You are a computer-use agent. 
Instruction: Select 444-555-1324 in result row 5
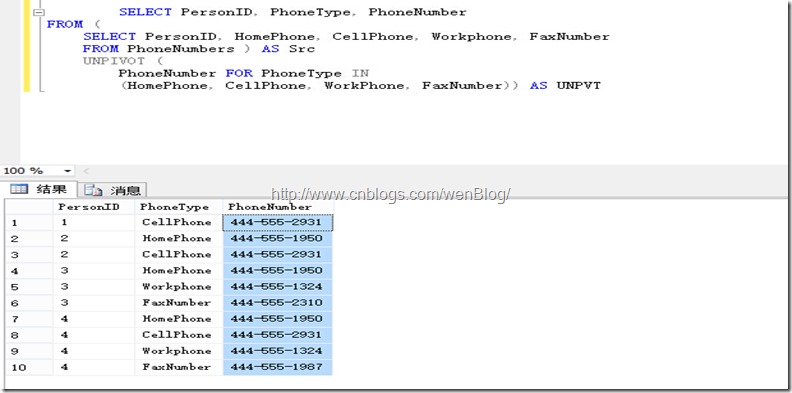(x=278, y=287)
